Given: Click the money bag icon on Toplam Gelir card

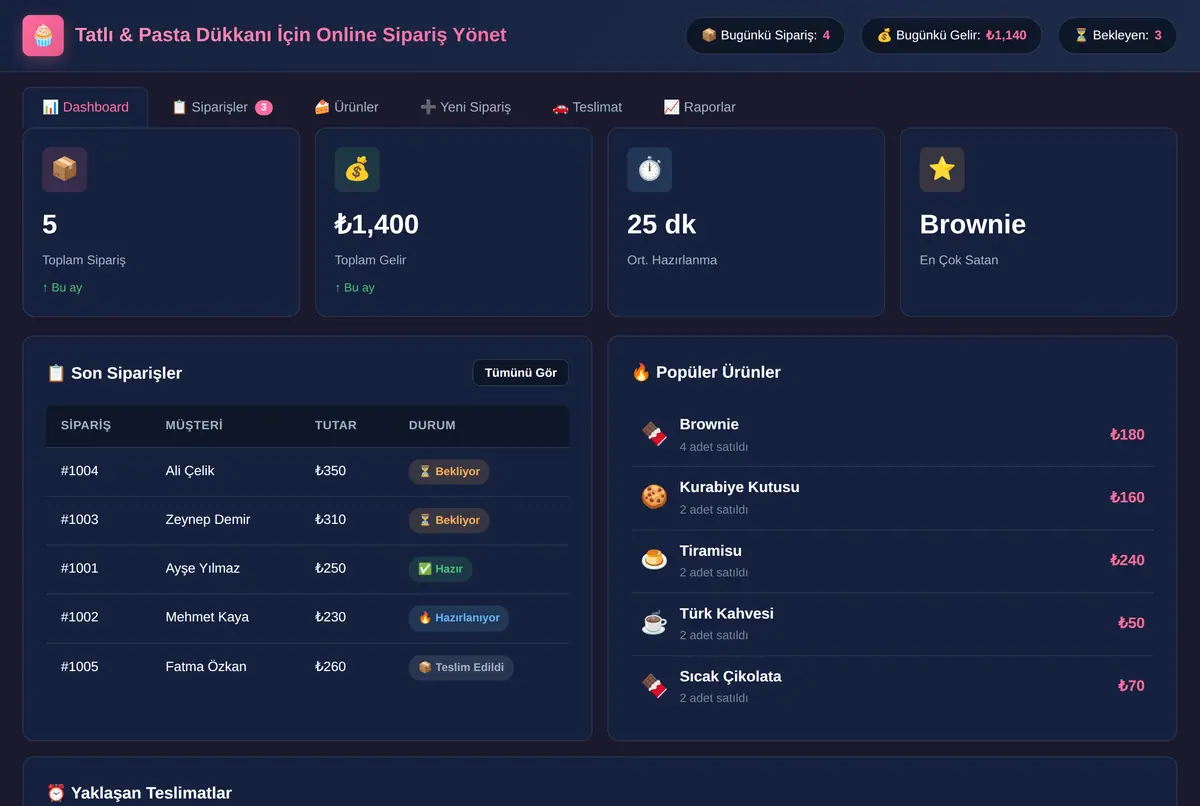Looking at the screenshot, I should click(x=357, y=170).
